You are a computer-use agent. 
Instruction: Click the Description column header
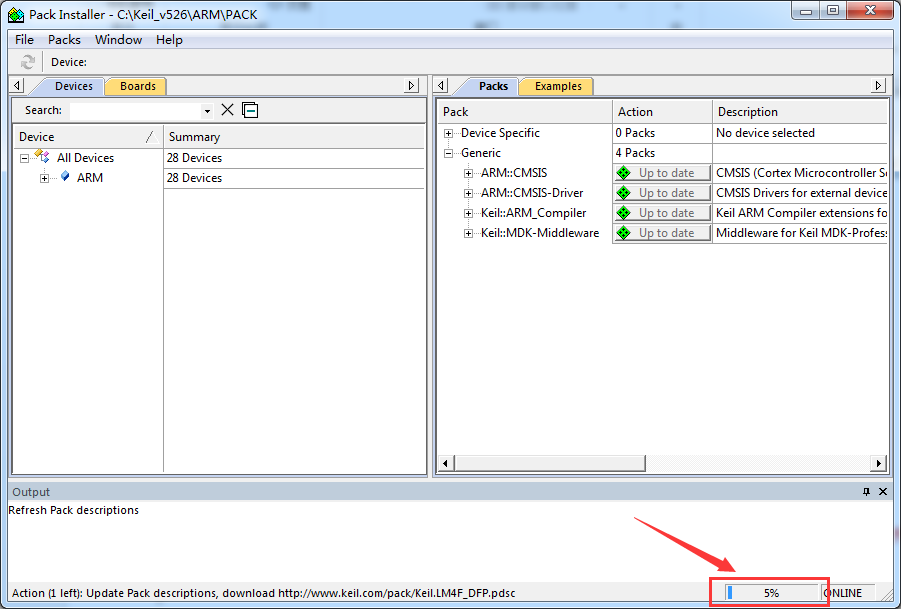(x=800, y=112)
